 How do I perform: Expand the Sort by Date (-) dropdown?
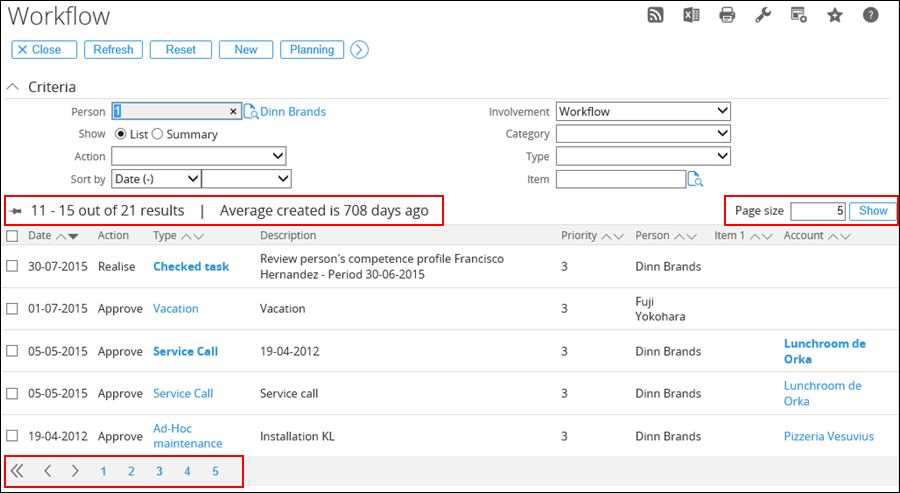pos(156,178)
